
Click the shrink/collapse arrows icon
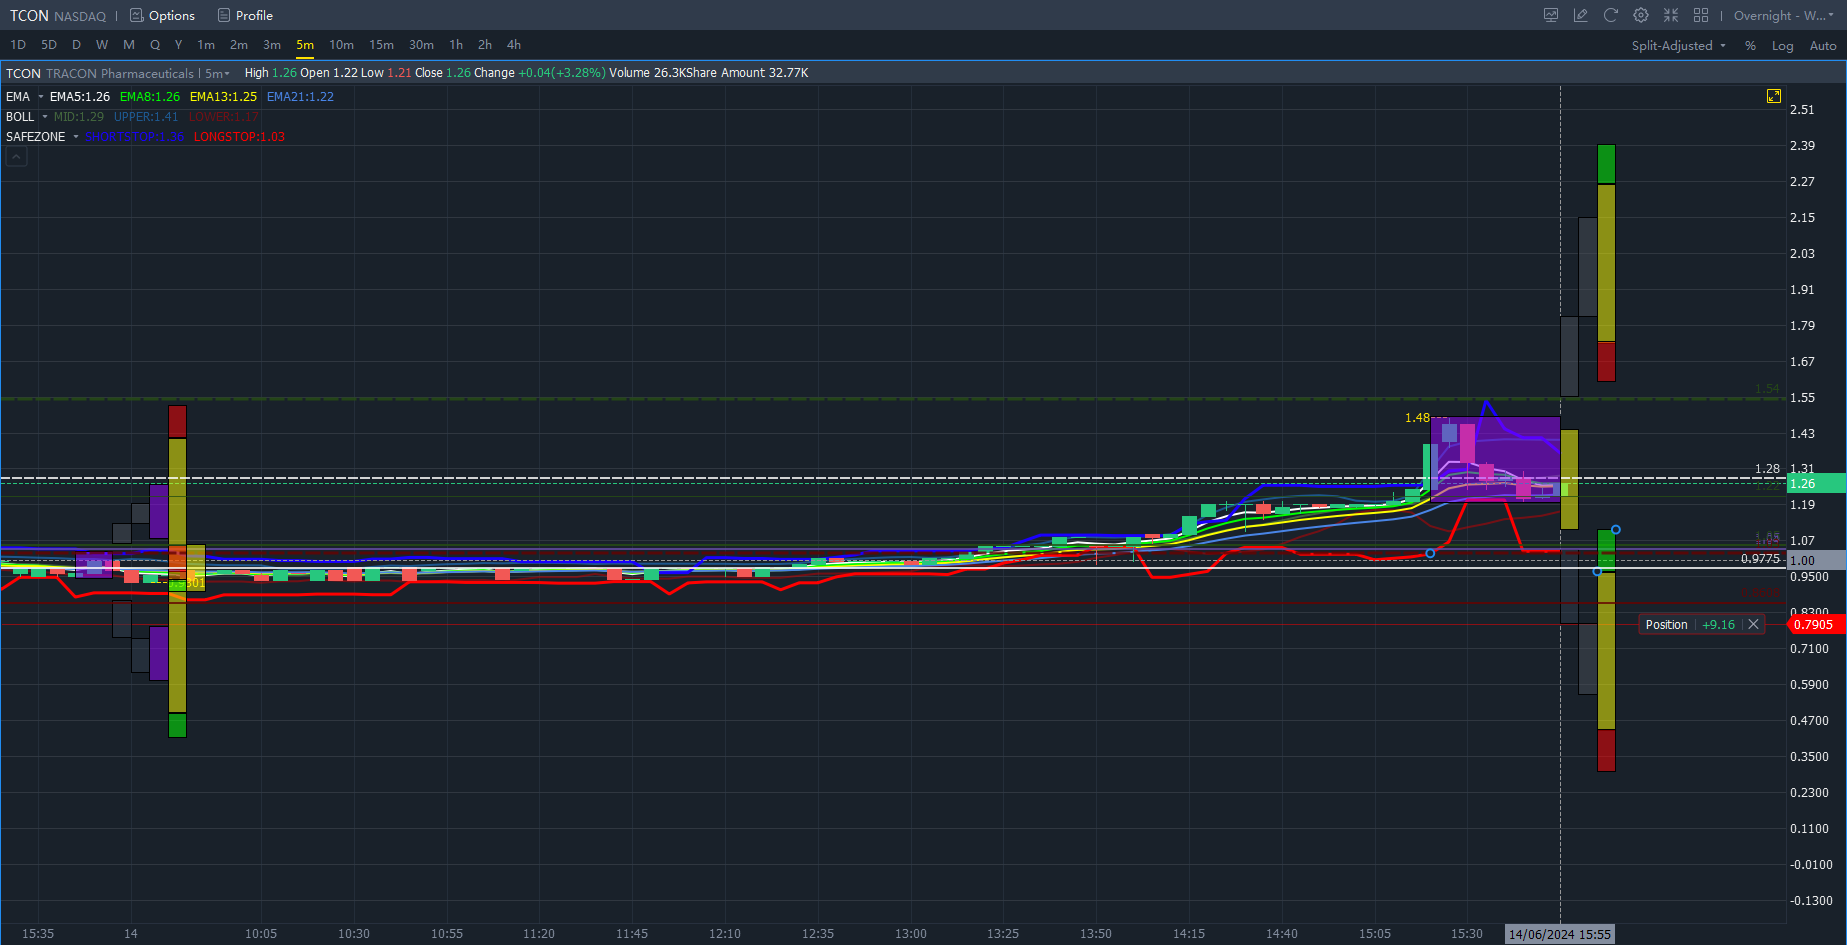click(1671, 15)
